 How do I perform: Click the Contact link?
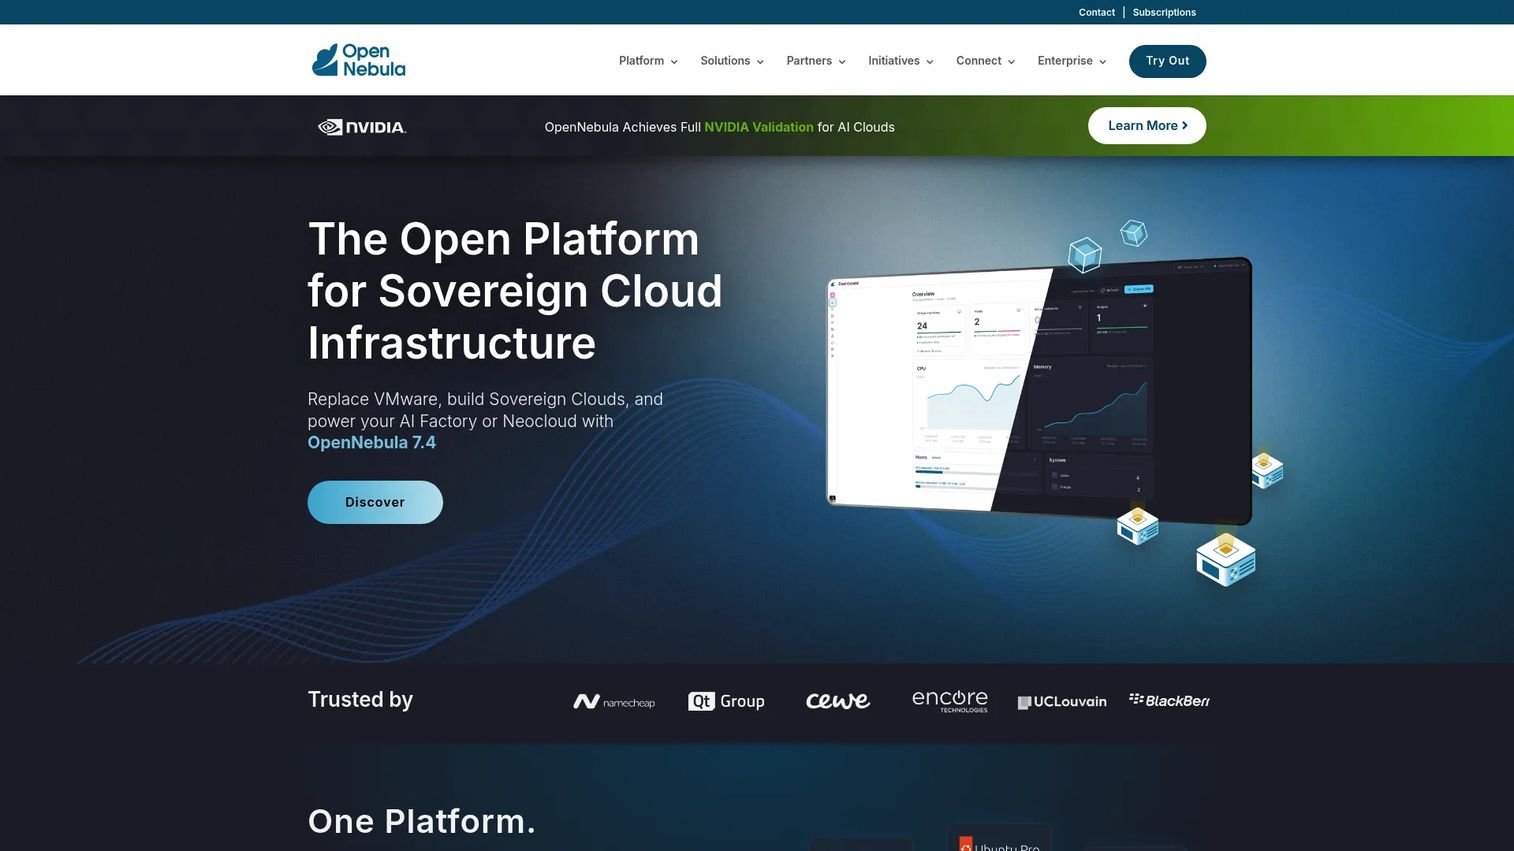click(1097, 12)
